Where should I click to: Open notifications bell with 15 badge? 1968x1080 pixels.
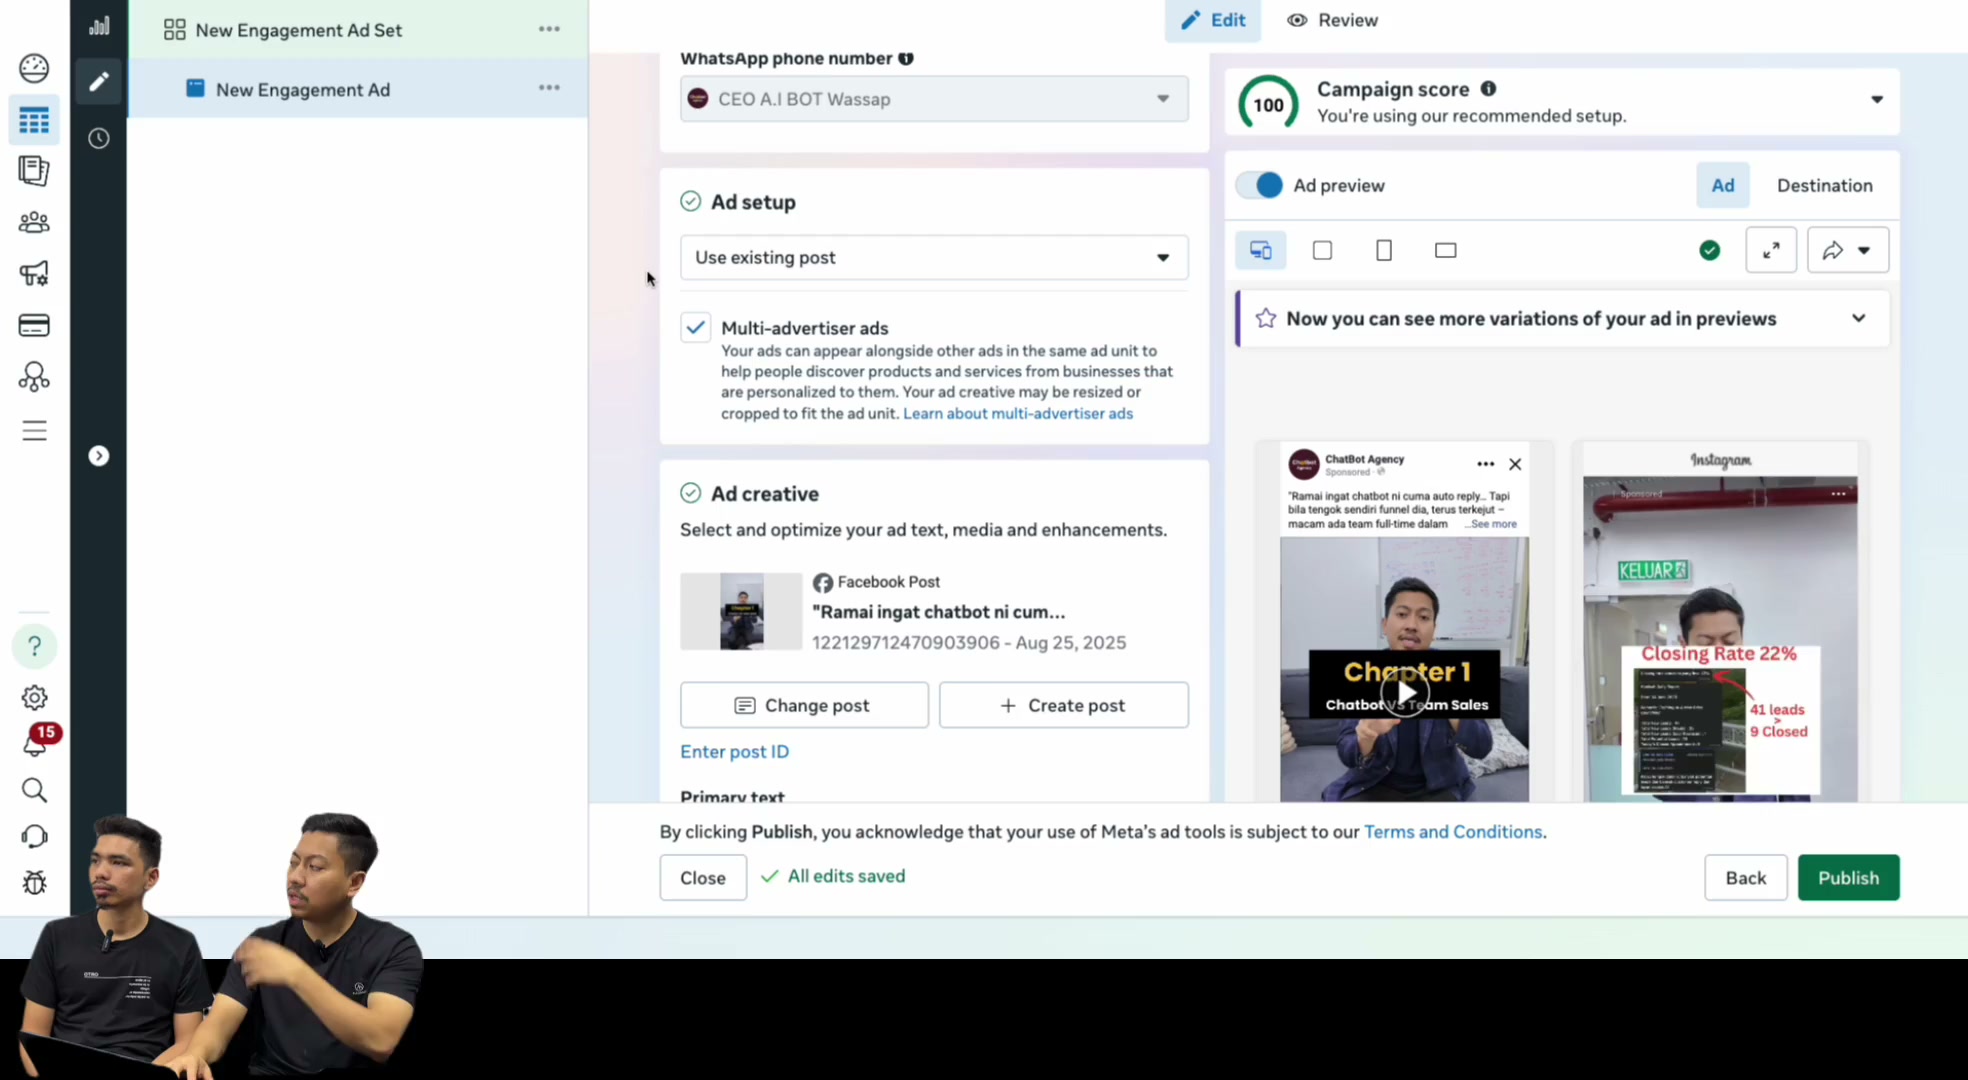tap(36, 741)
